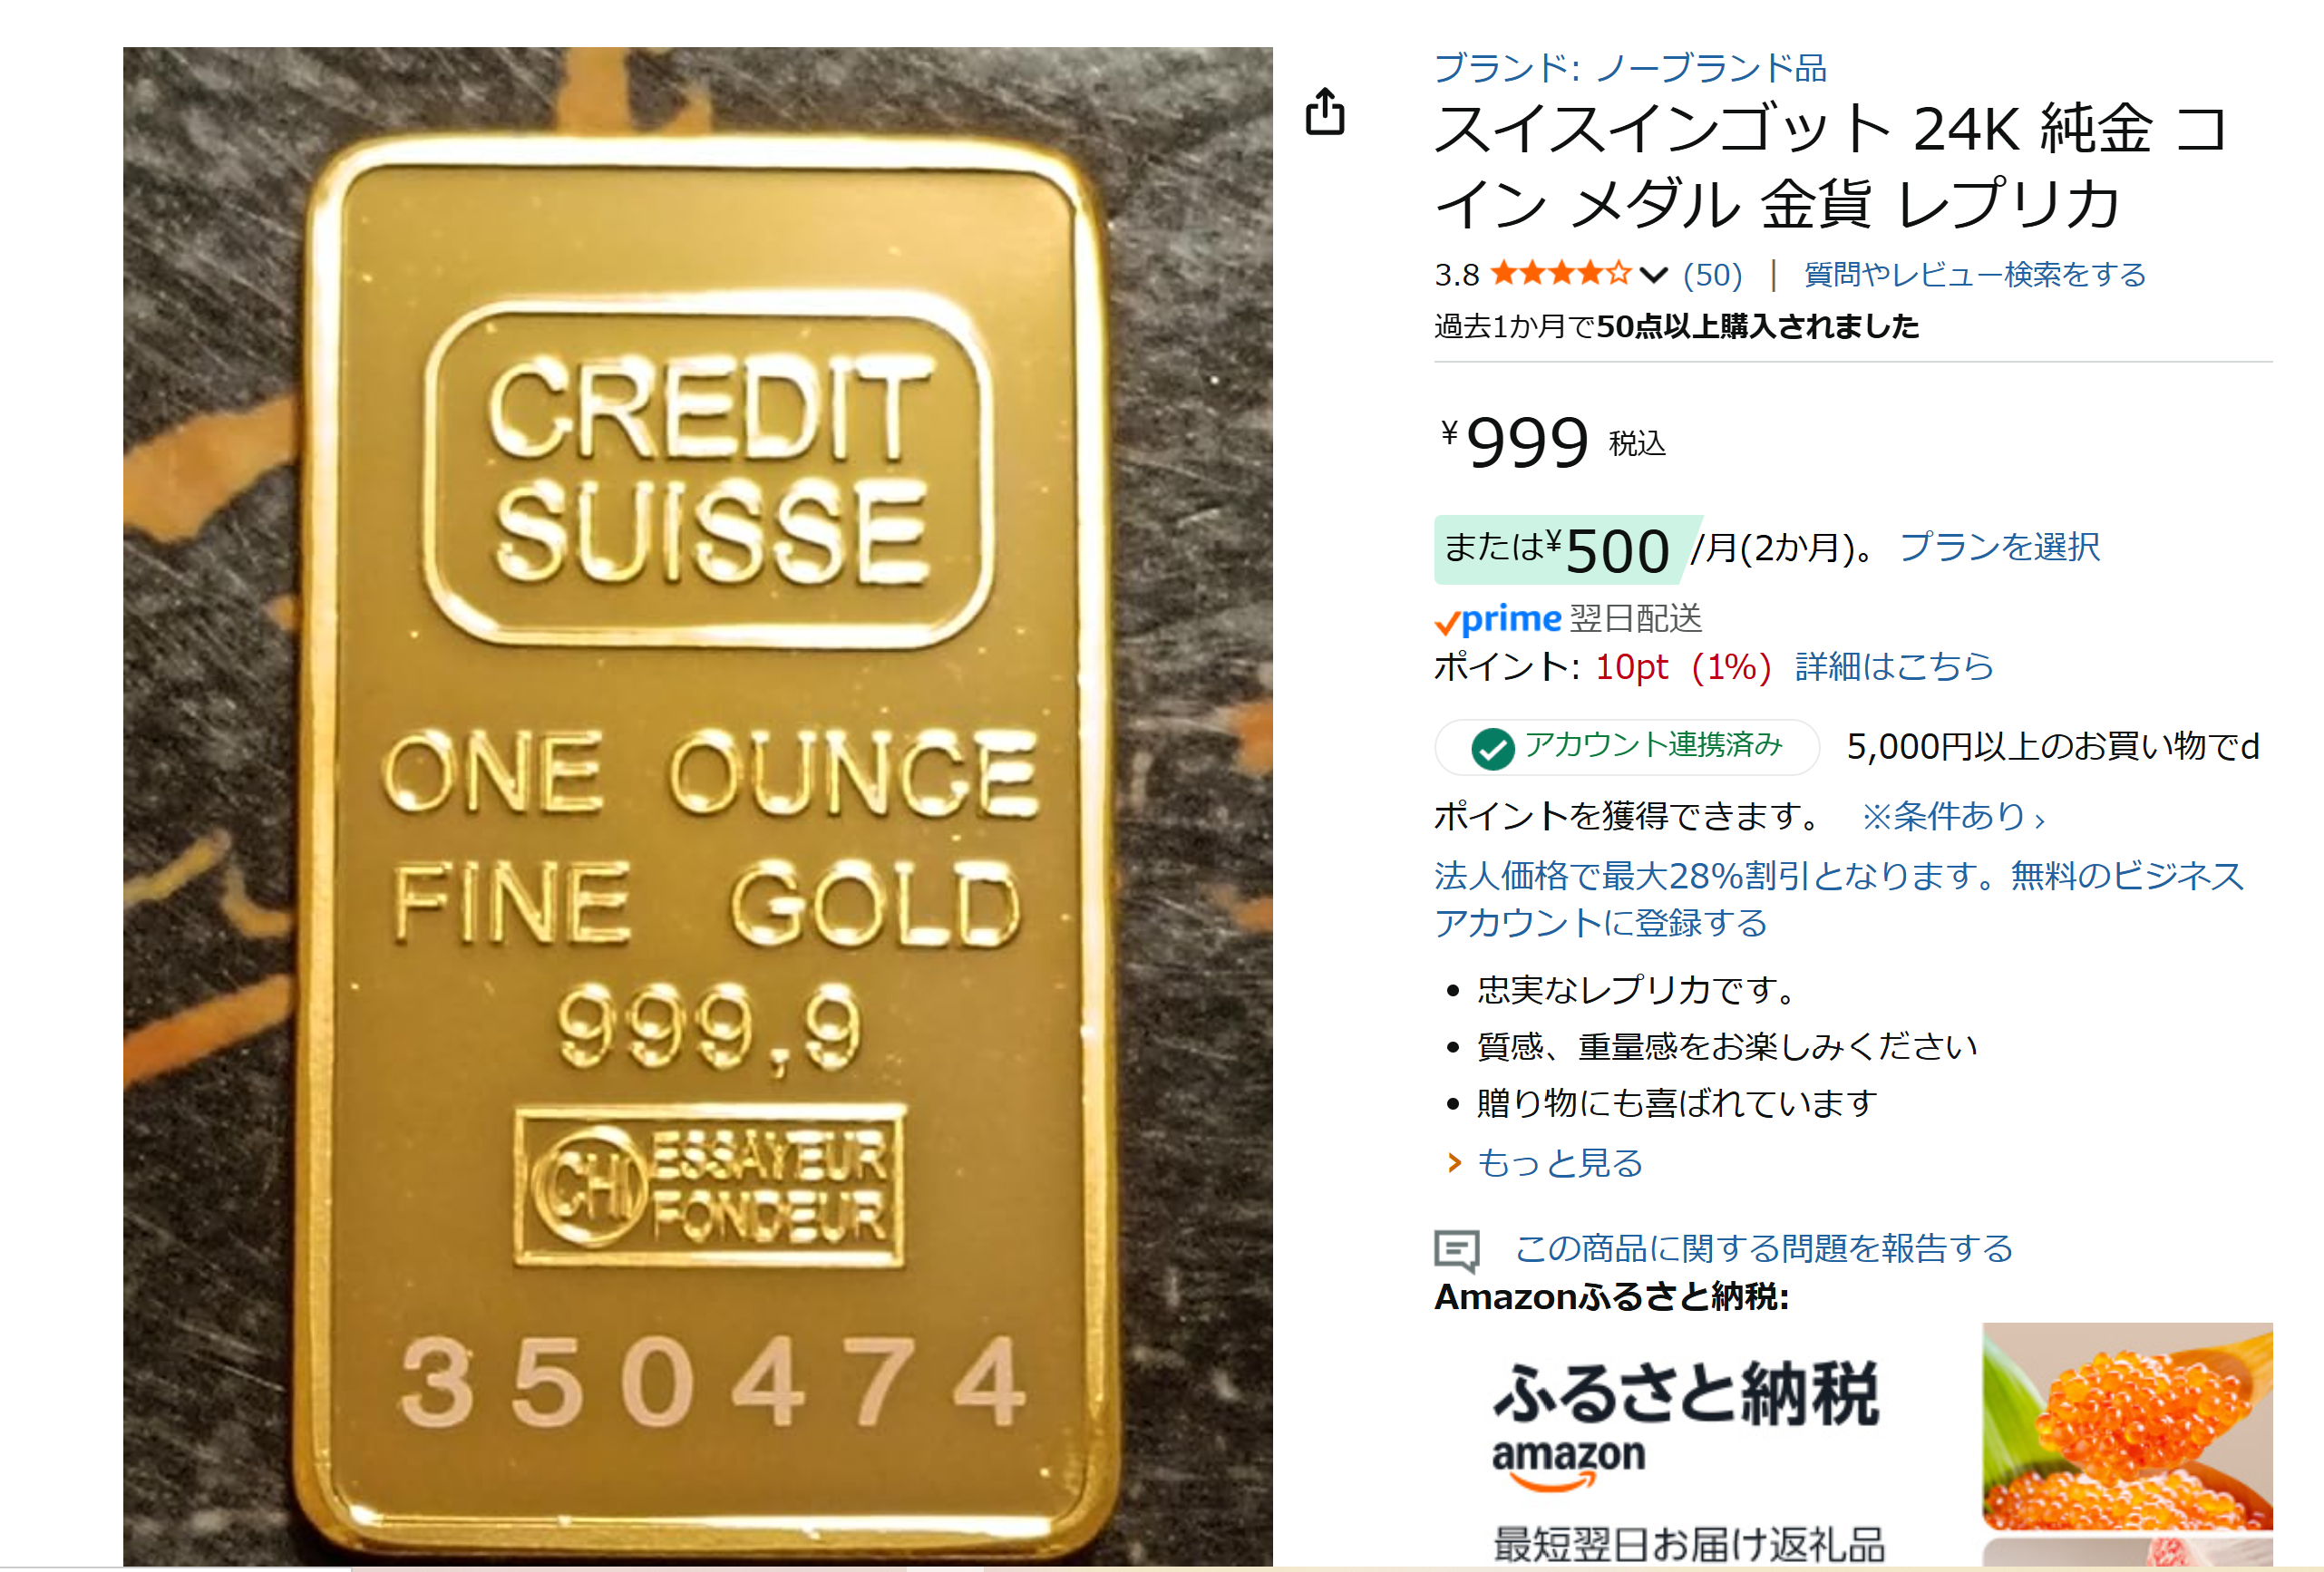This screenshot has height=1572, width=2324.
Task: Click 質問やレビュー検索をする link
Action: [1974, 274]
